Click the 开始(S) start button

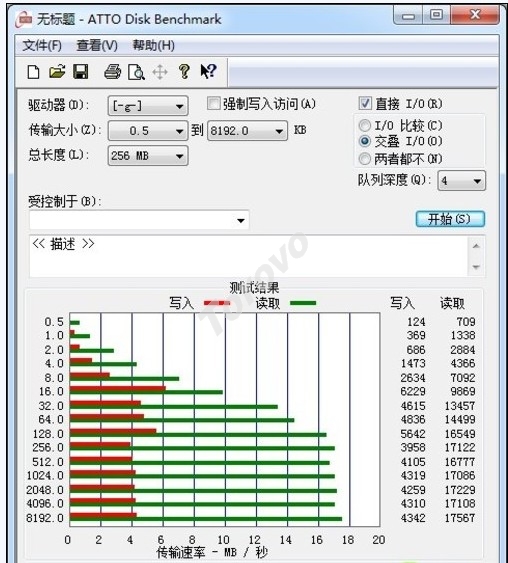[x=450, y=219]
